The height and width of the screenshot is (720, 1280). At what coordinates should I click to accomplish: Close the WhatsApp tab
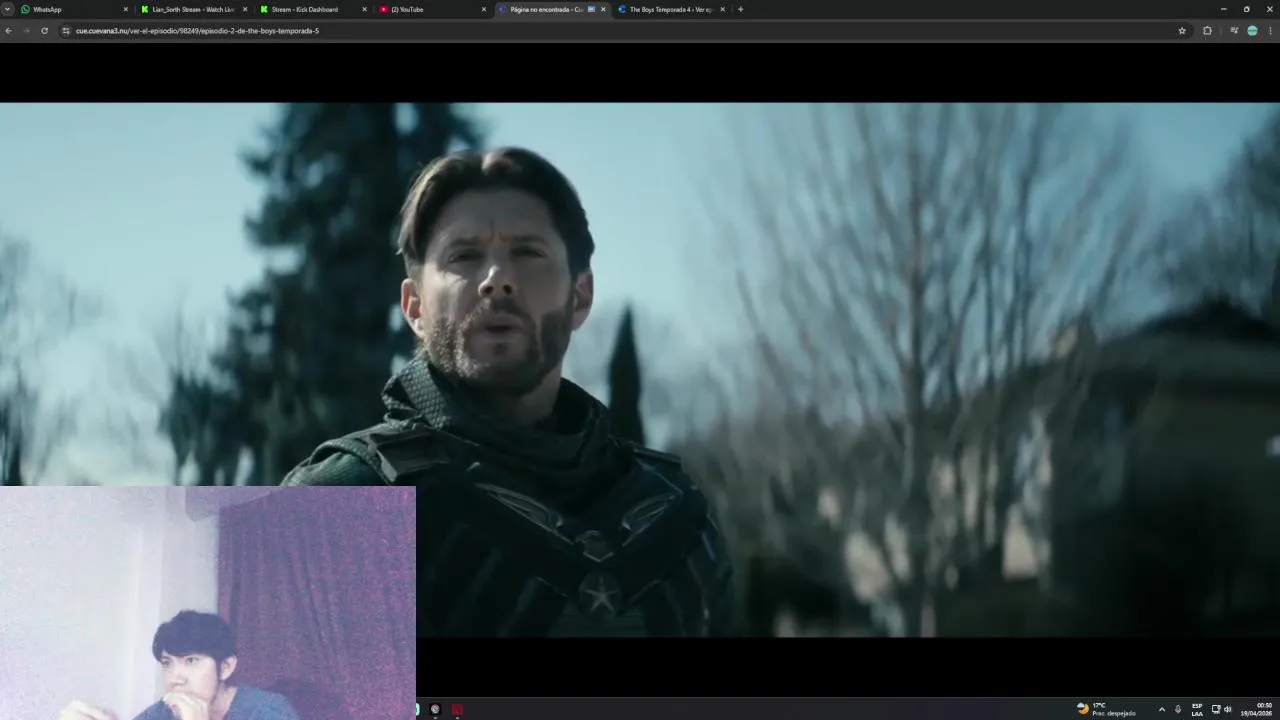point(126,9)
